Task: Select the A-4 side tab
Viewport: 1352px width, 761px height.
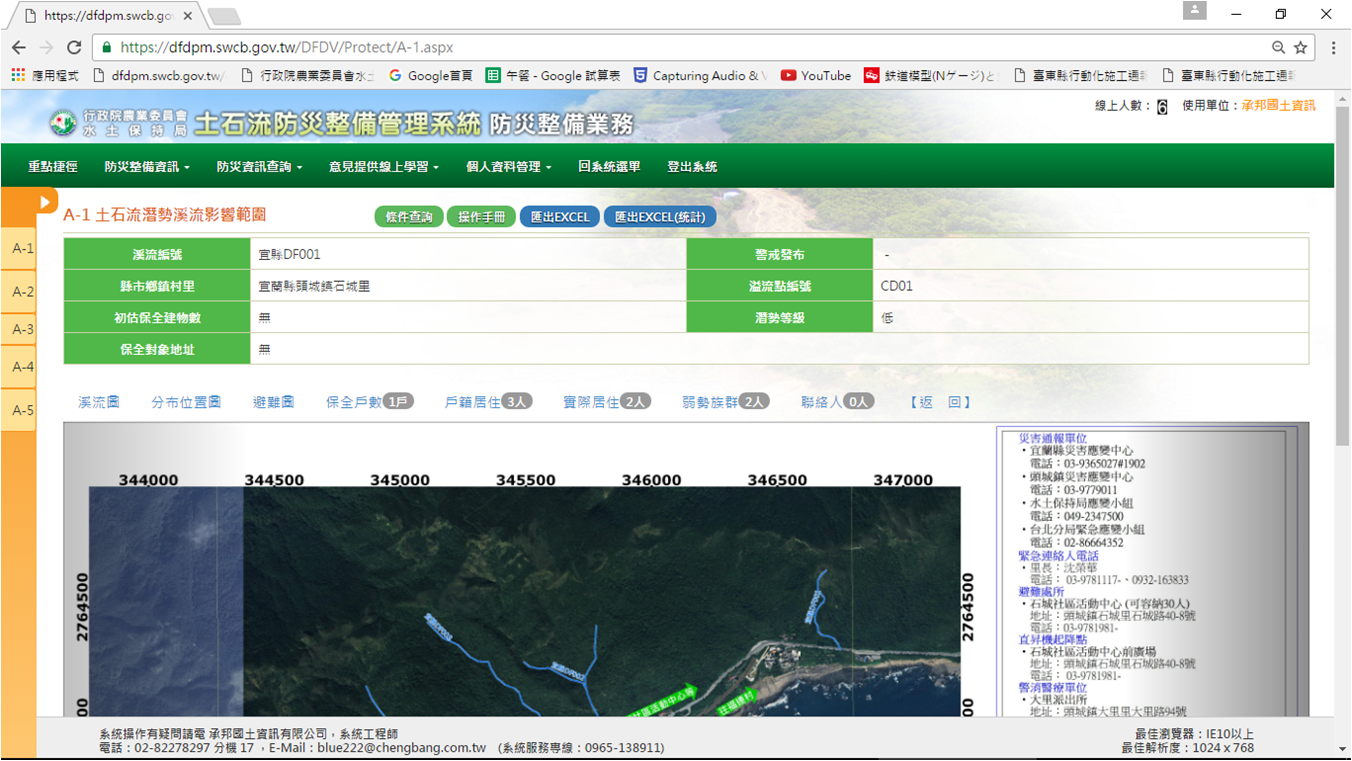Action: click(x=19, y=368)
